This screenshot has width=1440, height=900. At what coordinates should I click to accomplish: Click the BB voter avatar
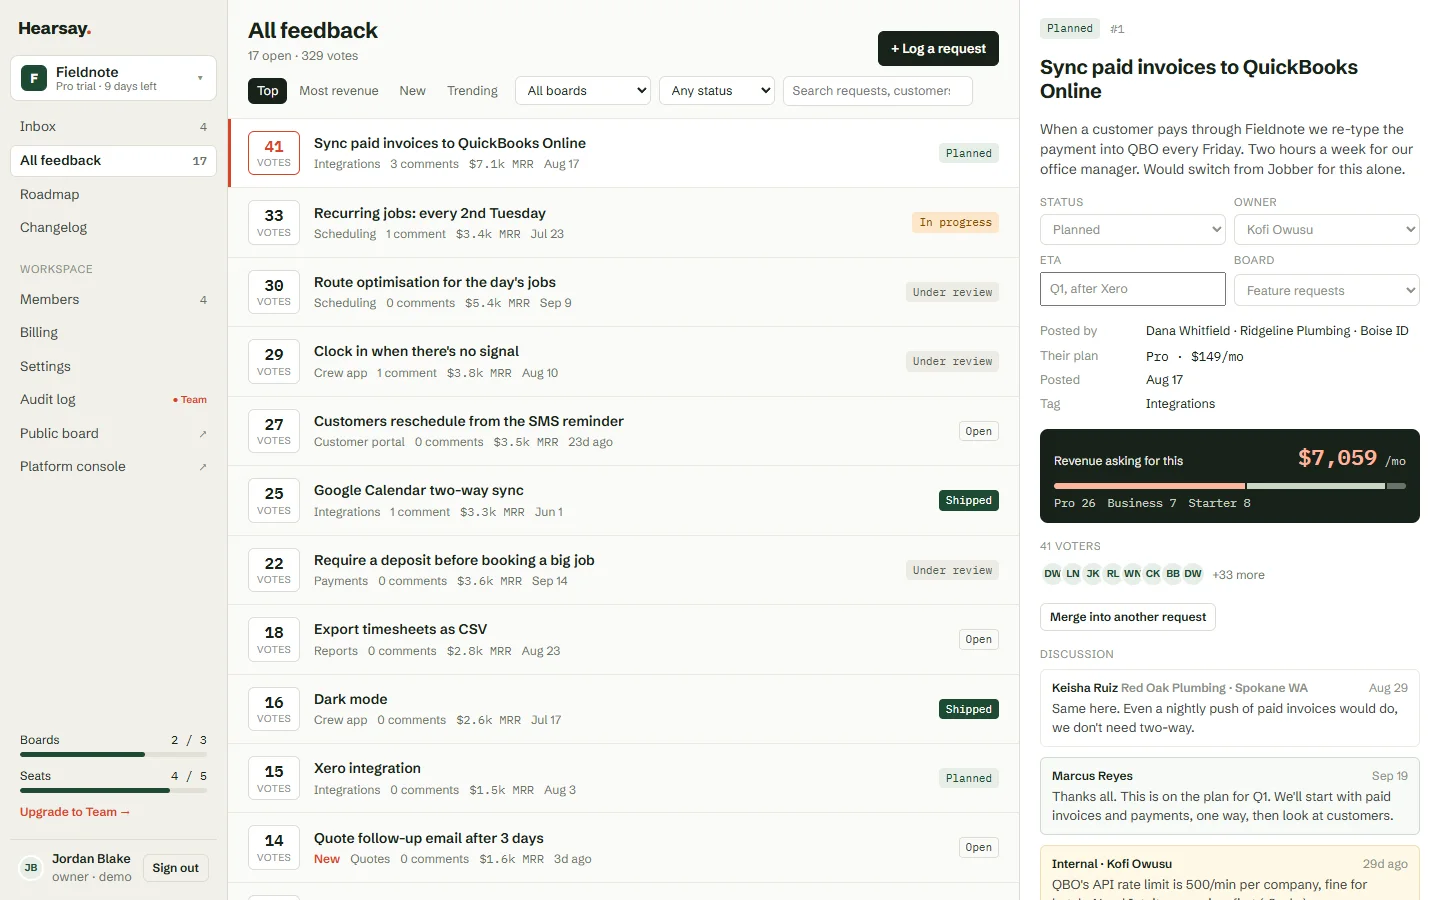[1173, 574]
